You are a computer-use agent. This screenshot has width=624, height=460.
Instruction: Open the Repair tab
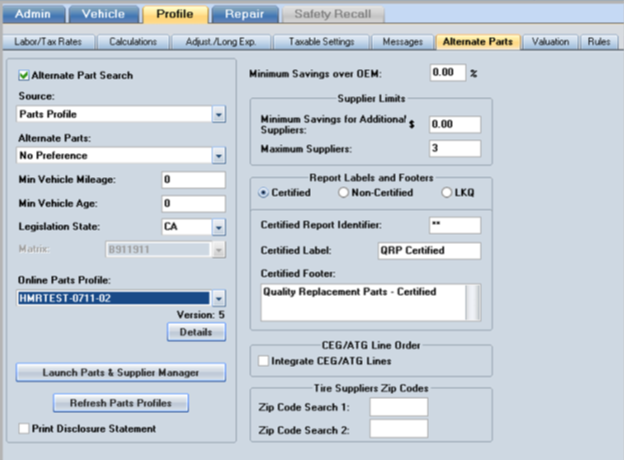click(x=245, y=15)
